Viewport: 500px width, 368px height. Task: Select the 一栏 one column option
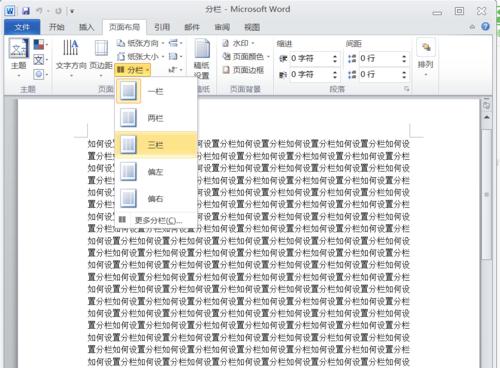click(156, 91)
